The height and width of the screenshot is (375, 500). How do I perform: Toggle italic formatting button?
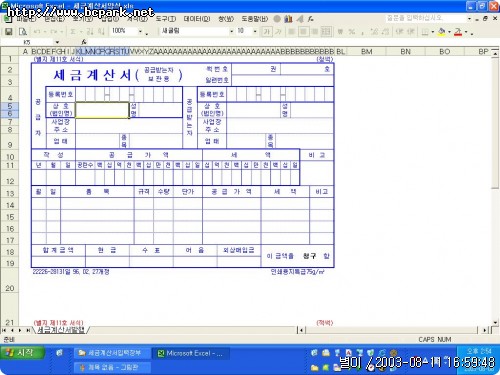(x=278, y=32)
